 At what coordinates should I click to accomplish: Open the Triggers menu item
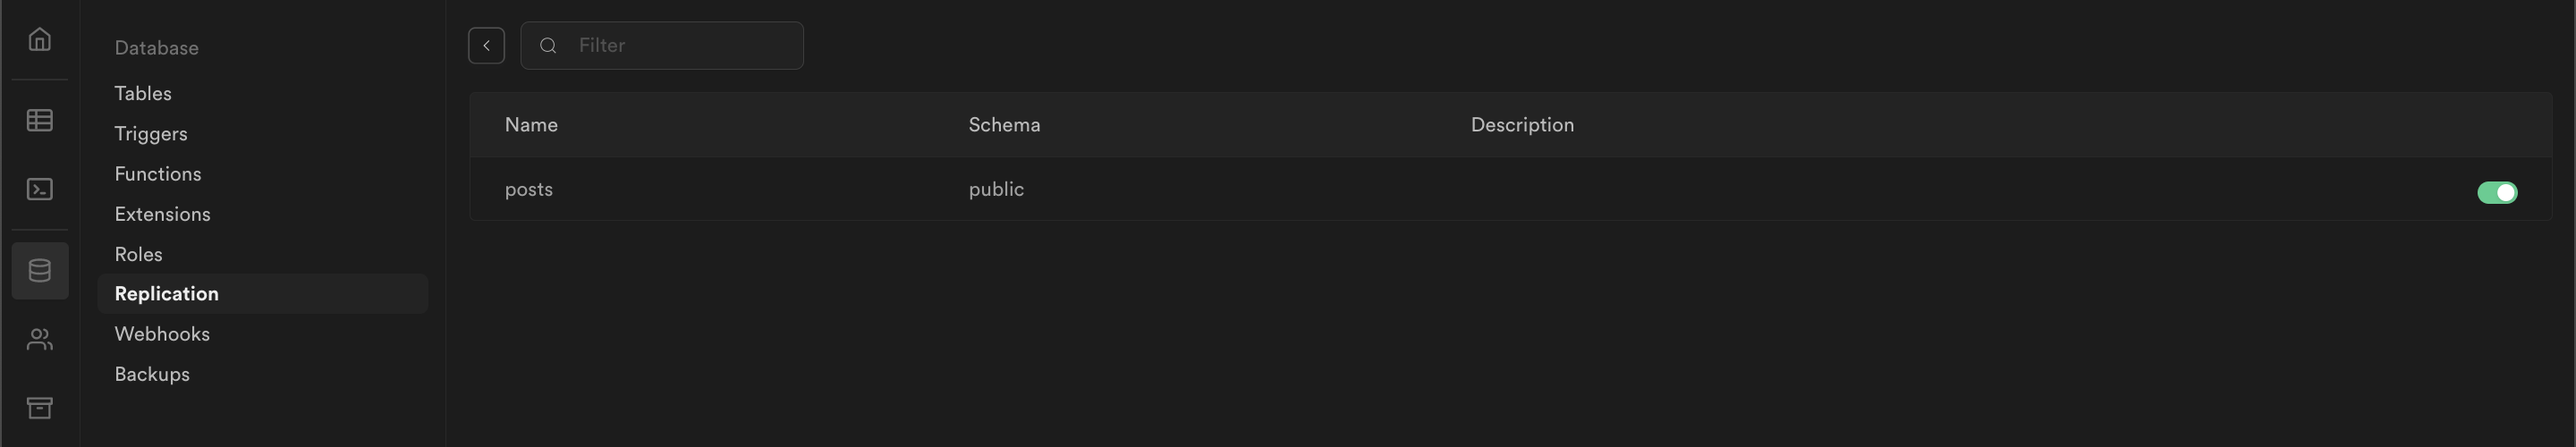tap(151, 134)
